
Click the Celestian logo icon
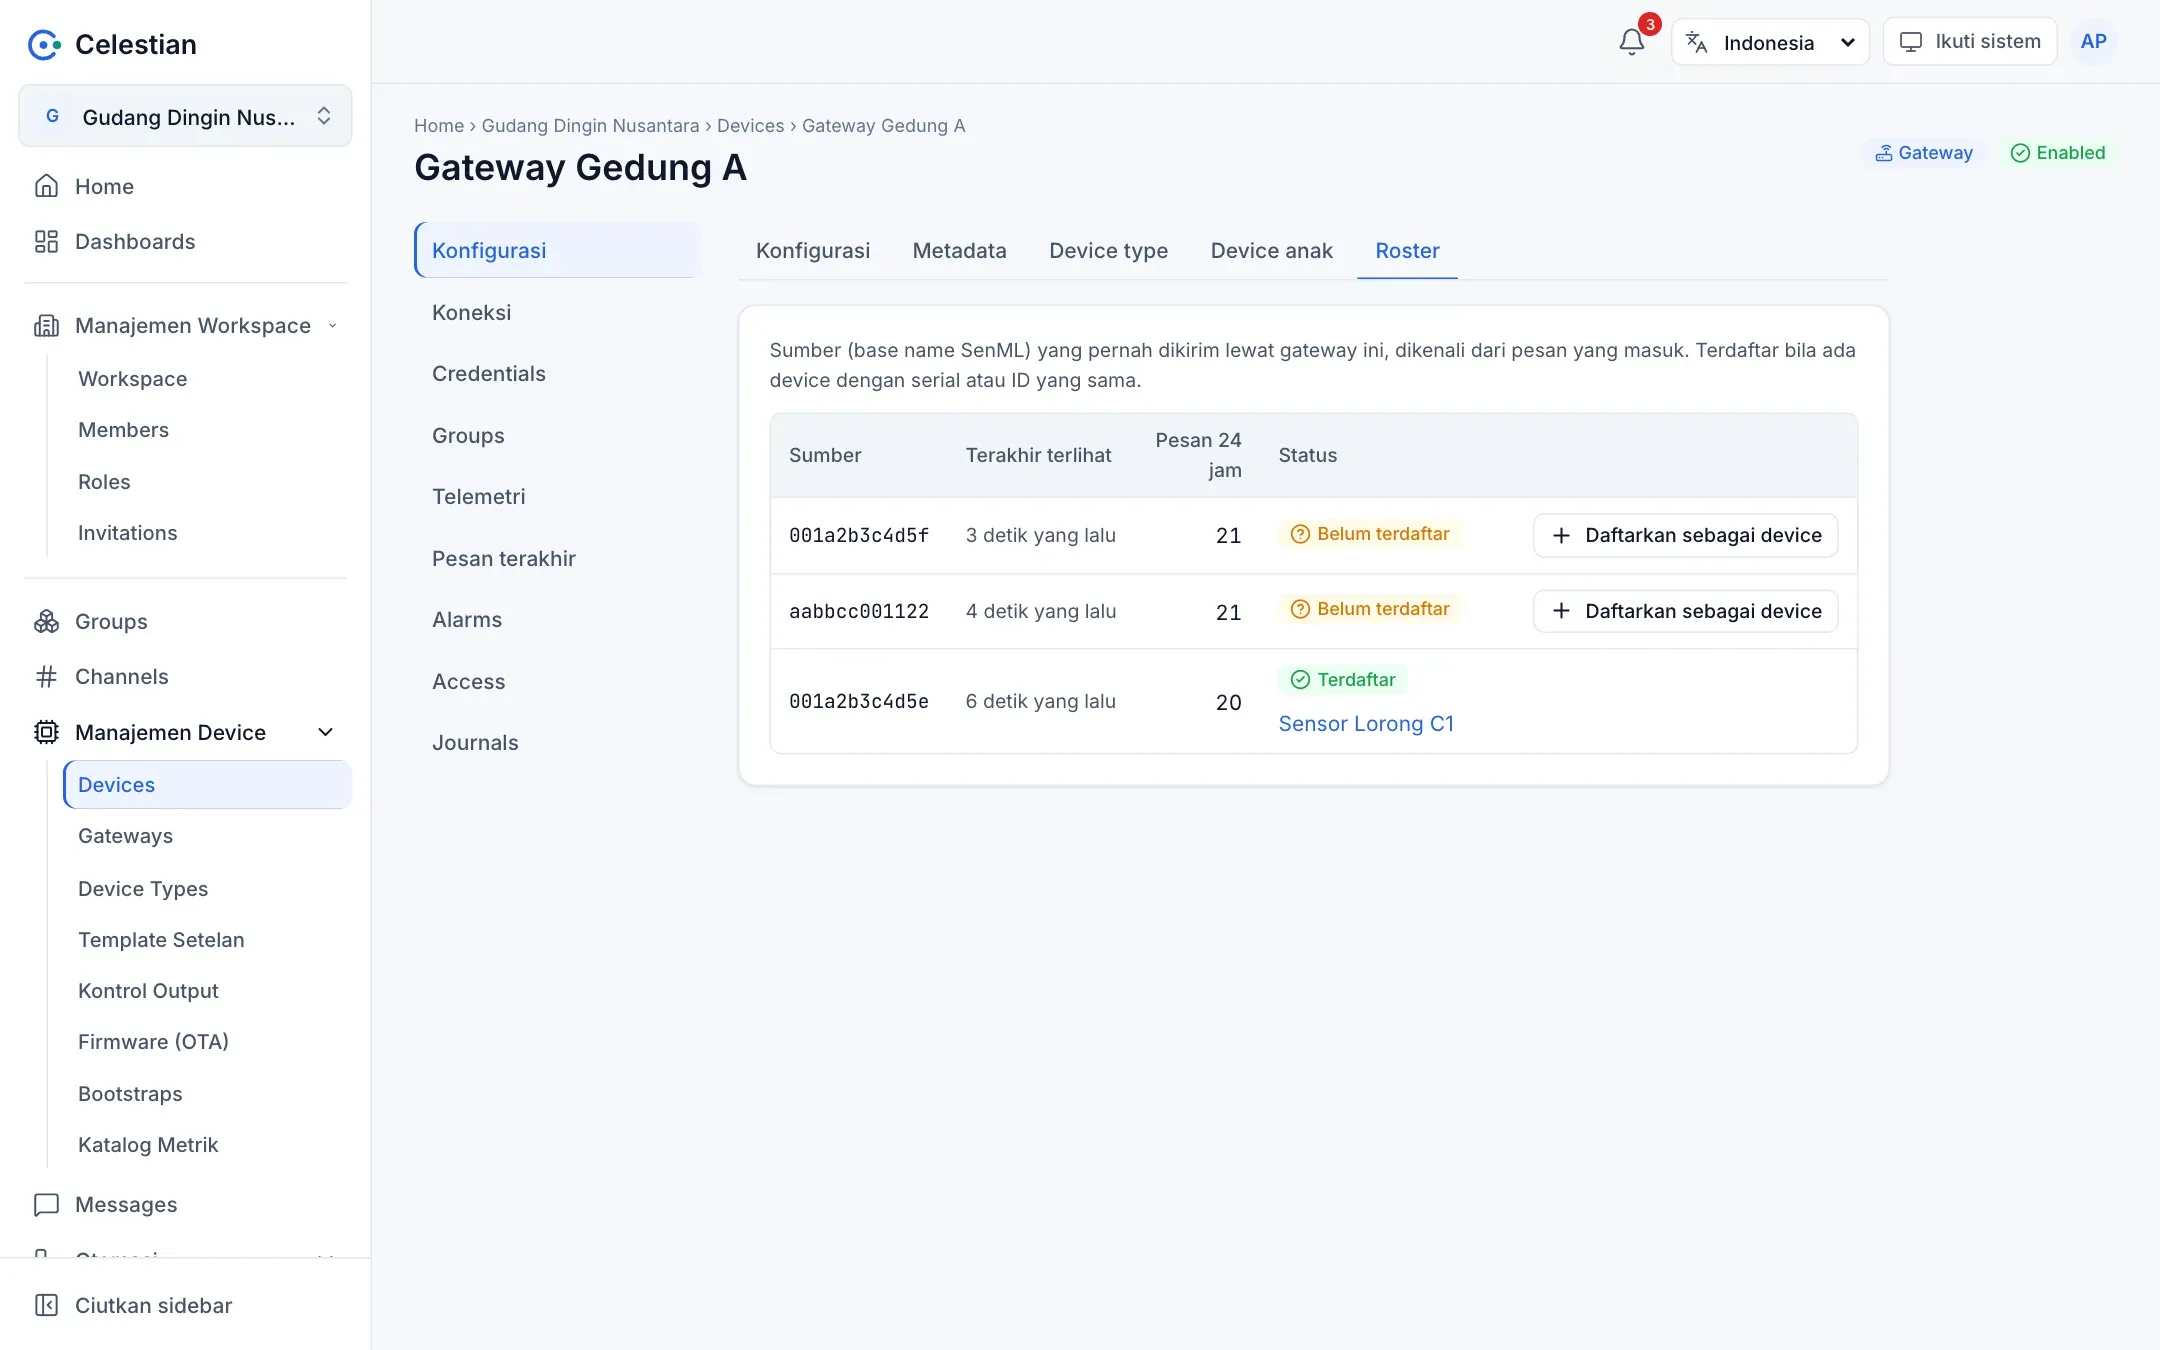[x=44, y=44]
